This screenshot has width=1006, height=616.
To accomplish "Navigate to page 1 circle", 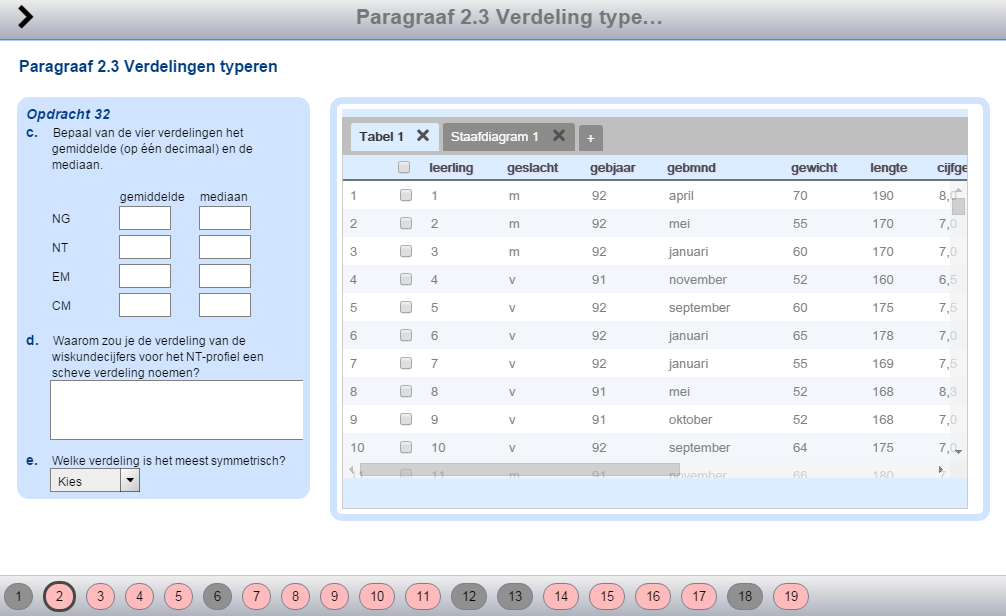I will click(x=19, y=596).
